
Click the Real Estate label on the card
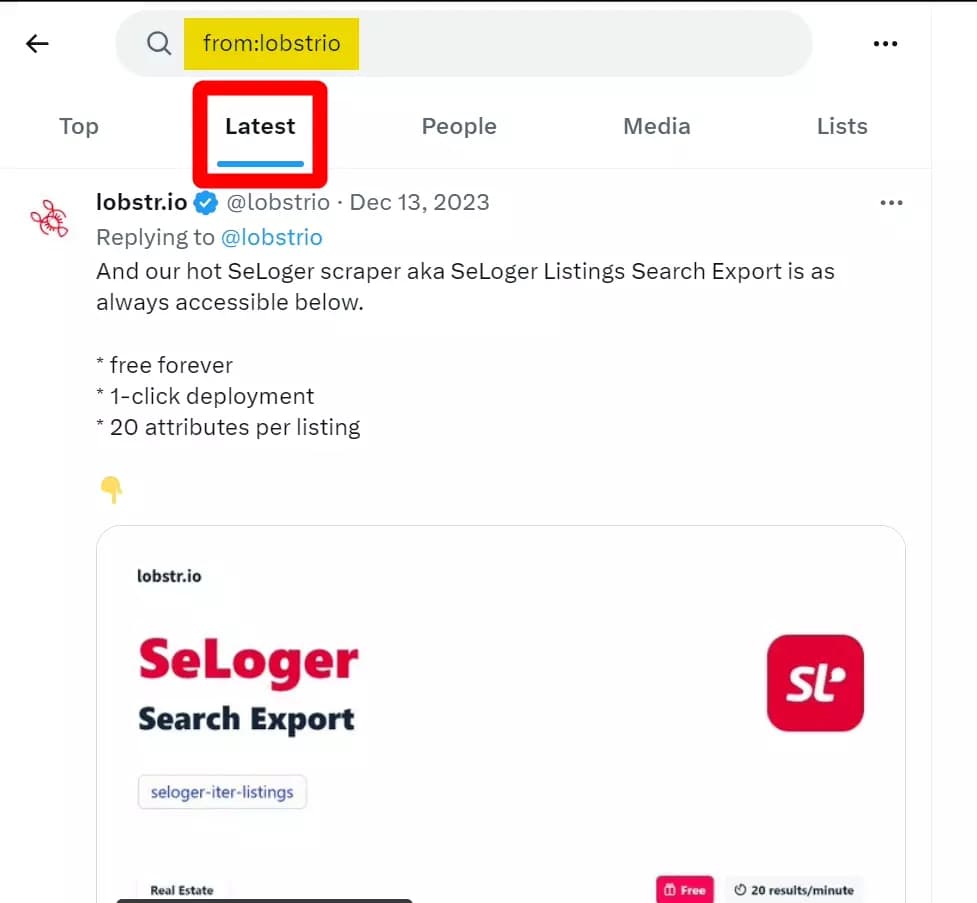[x=181, y=888]
